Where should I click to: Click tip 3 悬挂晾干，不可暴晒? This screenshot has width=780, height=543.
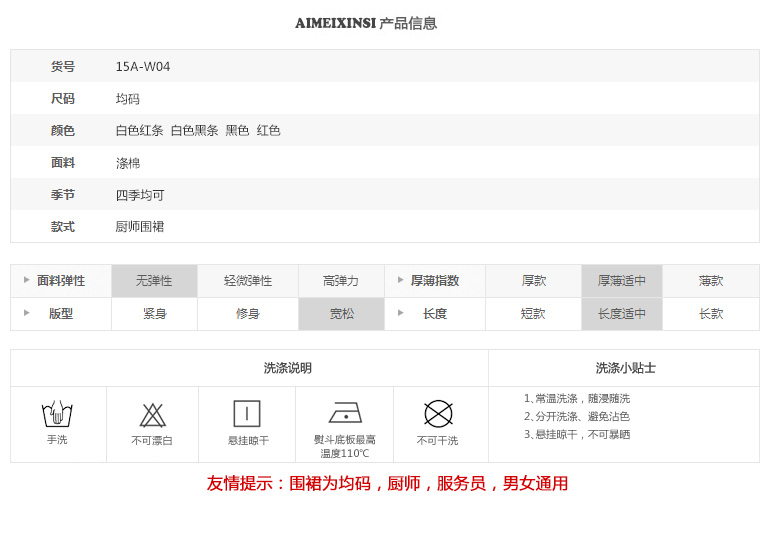(577, 435)
